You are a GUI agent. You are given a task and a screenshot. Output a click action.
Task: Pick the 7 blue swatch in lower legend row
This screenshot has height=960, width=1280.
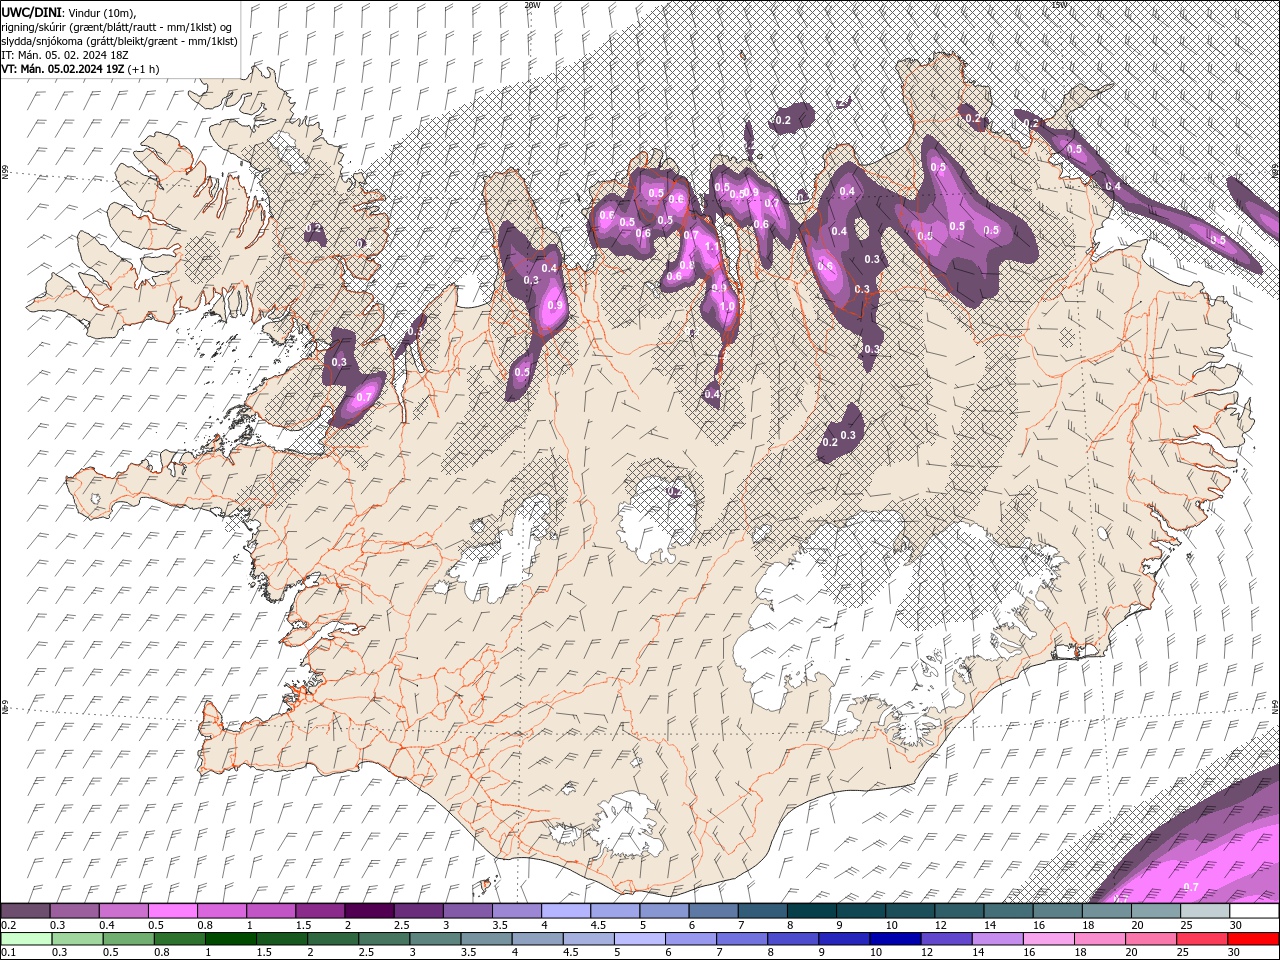point(742,939)
